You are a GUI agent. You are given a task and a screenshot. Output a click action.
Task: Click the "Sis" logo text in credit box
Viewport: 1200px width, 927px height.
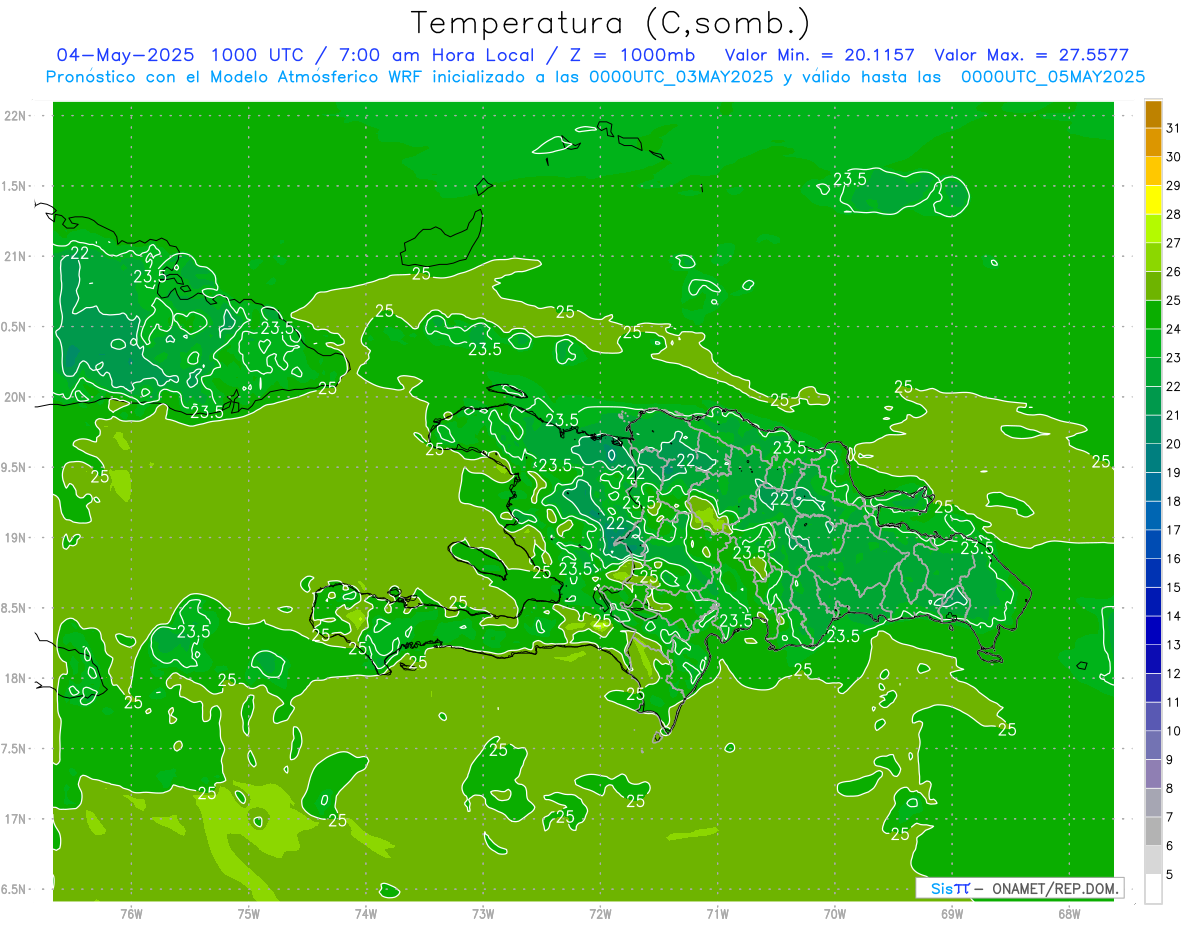[941, 888]
